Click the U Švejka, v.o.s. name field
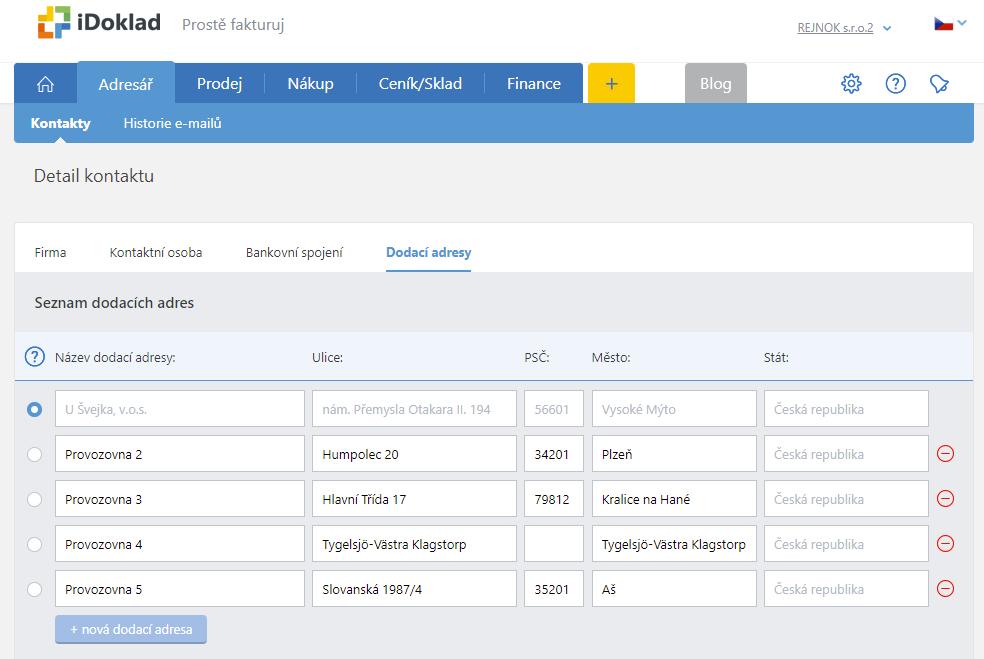Viewport: 984px width, 659px height. pyautogui.click(x=179, y=409)
